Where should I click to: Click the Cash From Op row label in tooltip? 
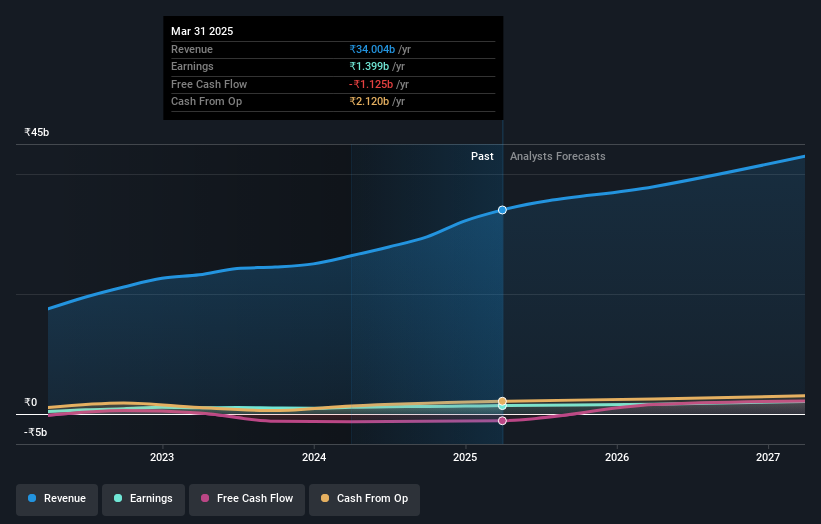point(206,102)
